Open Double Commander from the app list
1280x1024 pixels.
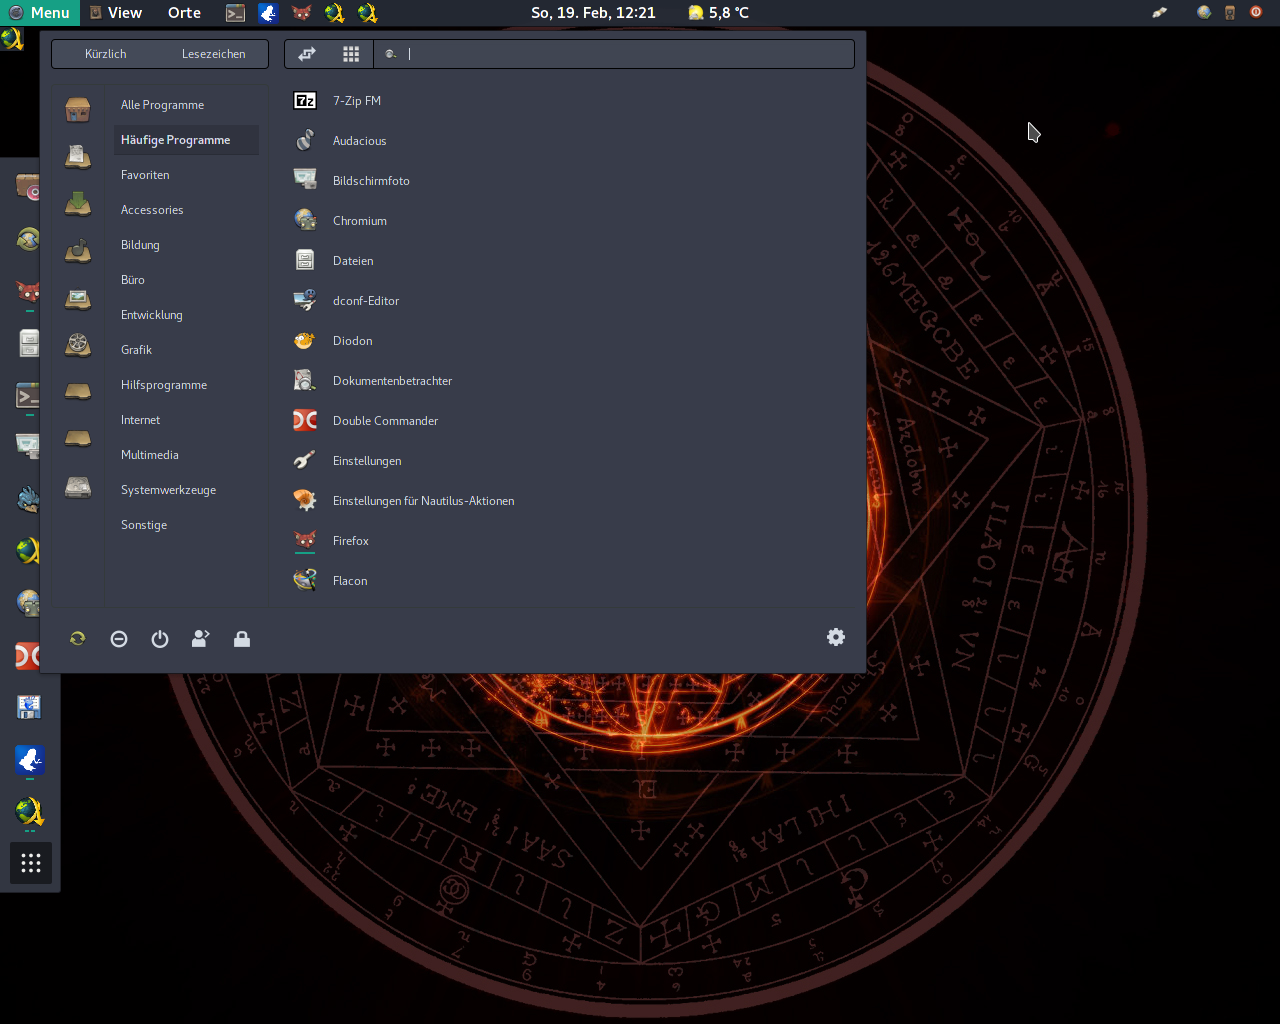385,421
